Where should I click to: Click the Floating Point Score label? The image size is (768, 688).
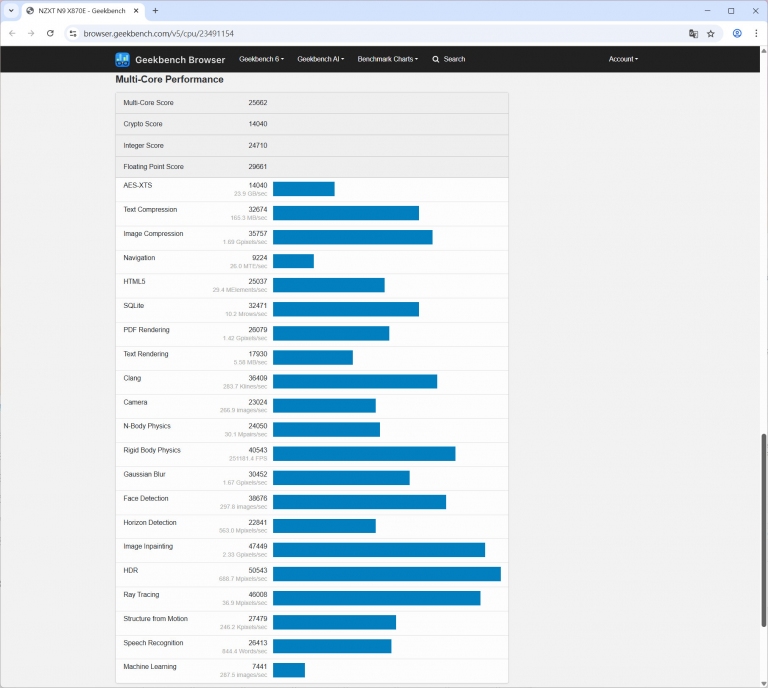[153, 166]
